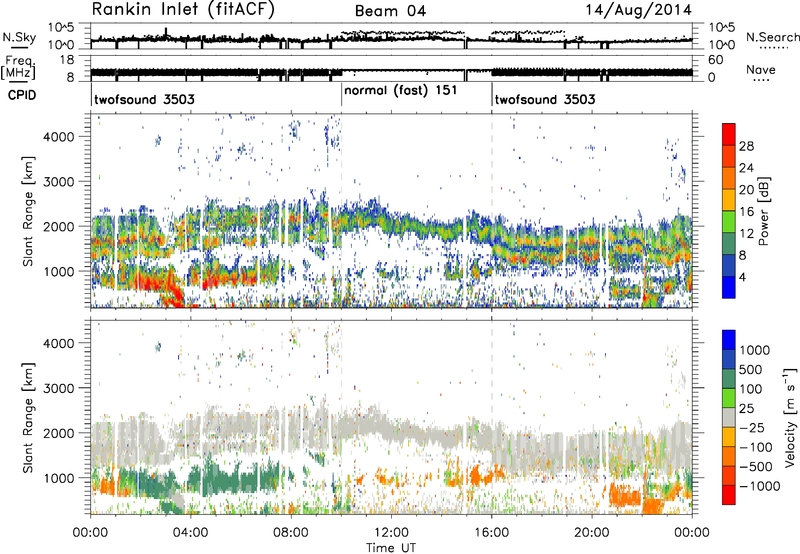Click the "normal (fast) 151" CPID label
The height and width of the screenshot is (554, 800).
point(401,91)
